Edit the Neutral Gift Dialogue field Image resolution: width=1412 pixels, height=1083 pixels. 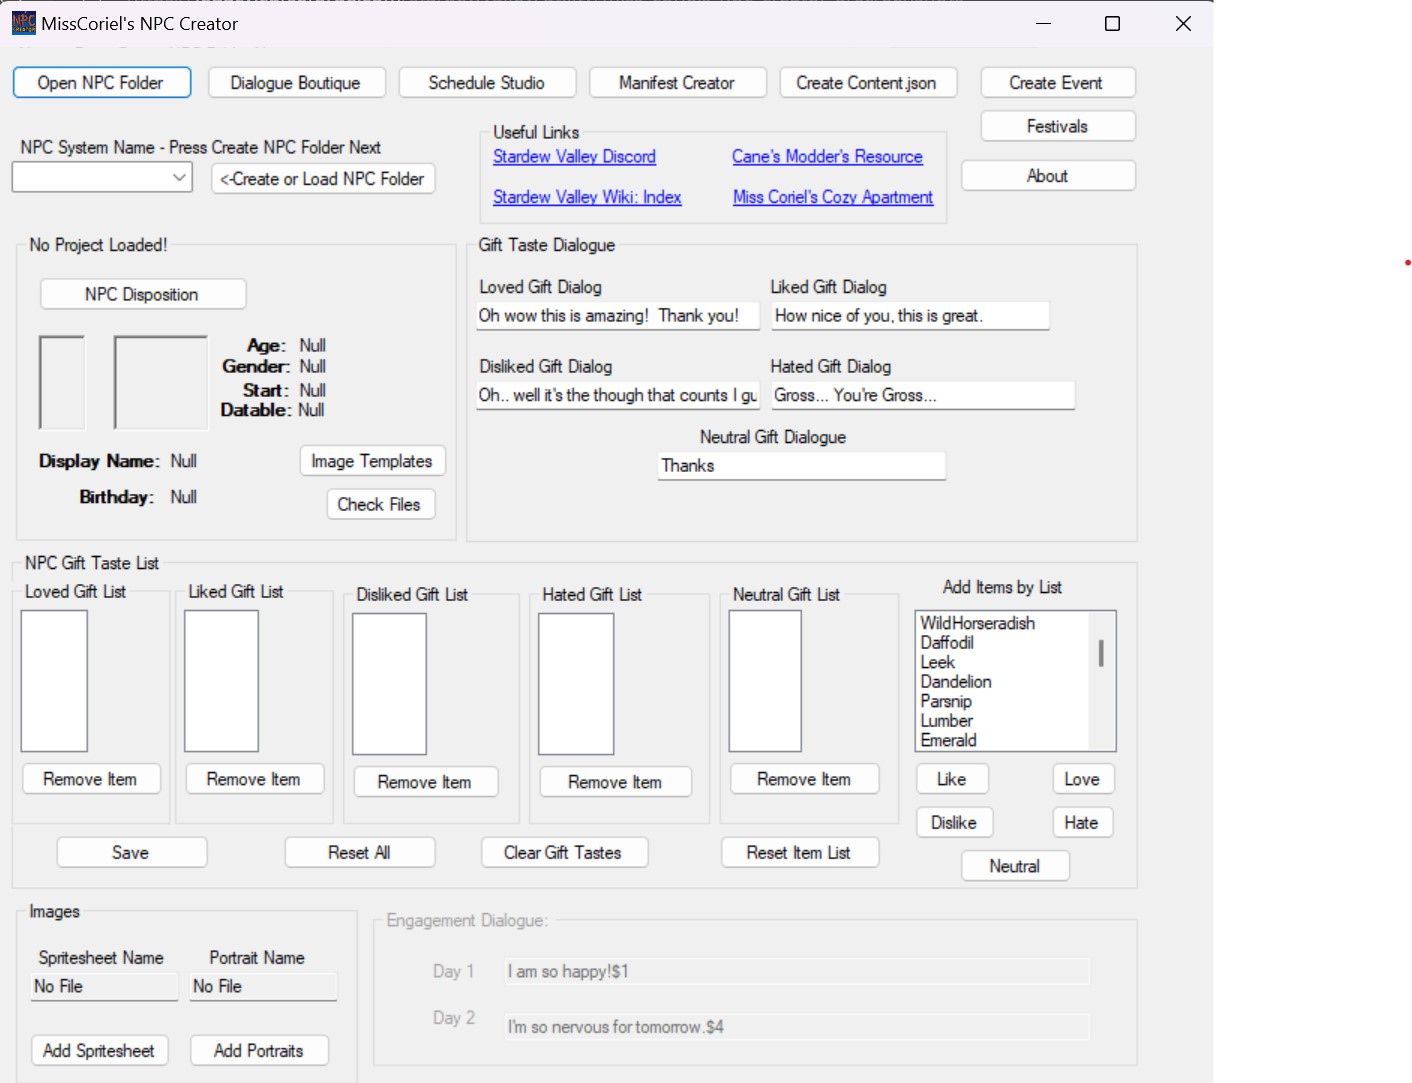tap(801, 466)
